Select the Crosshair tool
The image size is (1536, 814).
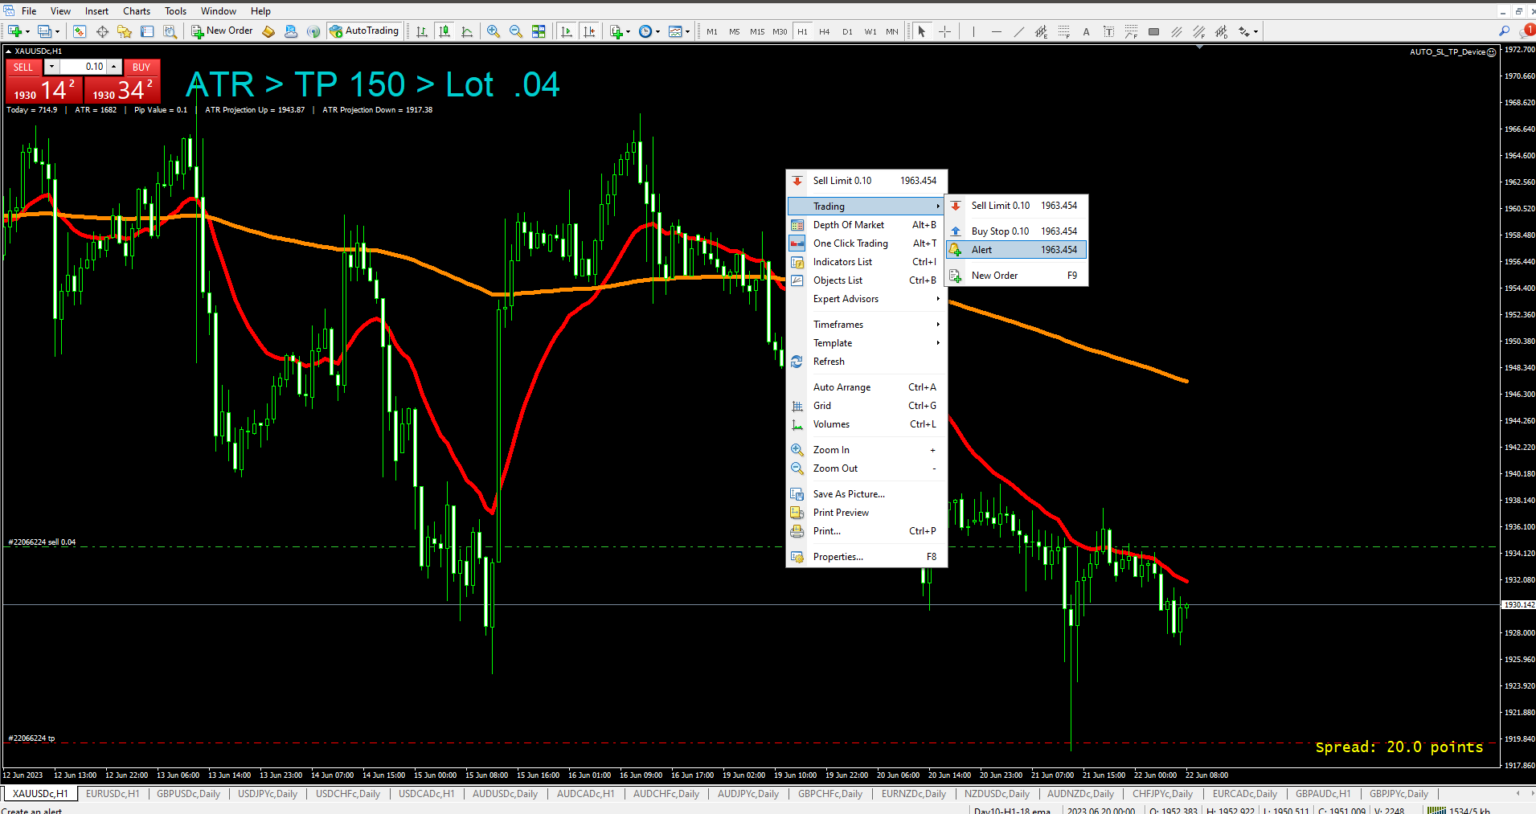(x=945, y=31)
